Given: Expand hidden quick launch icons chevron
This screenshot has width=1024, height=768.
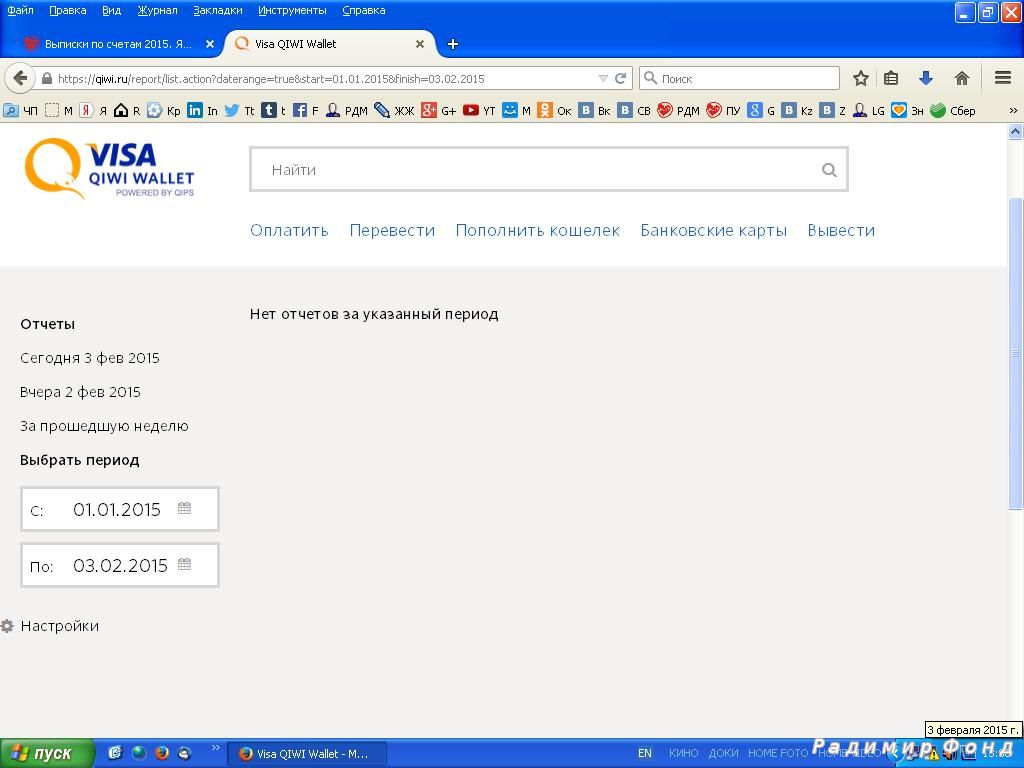Looking at the screenshot, I should 216,748.
